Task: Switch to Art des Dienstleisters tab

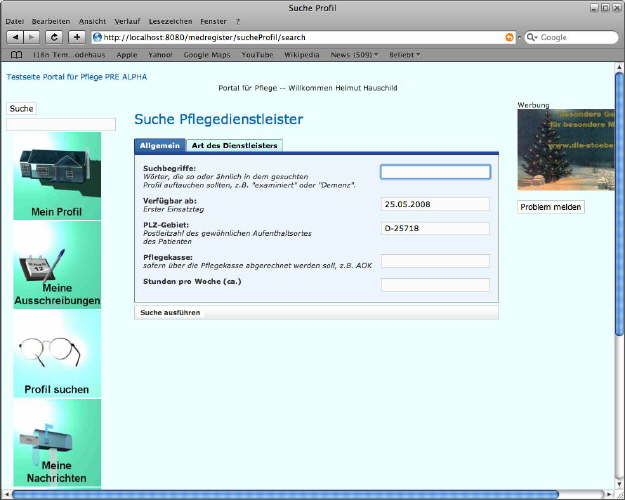Action: coord(234,146)
